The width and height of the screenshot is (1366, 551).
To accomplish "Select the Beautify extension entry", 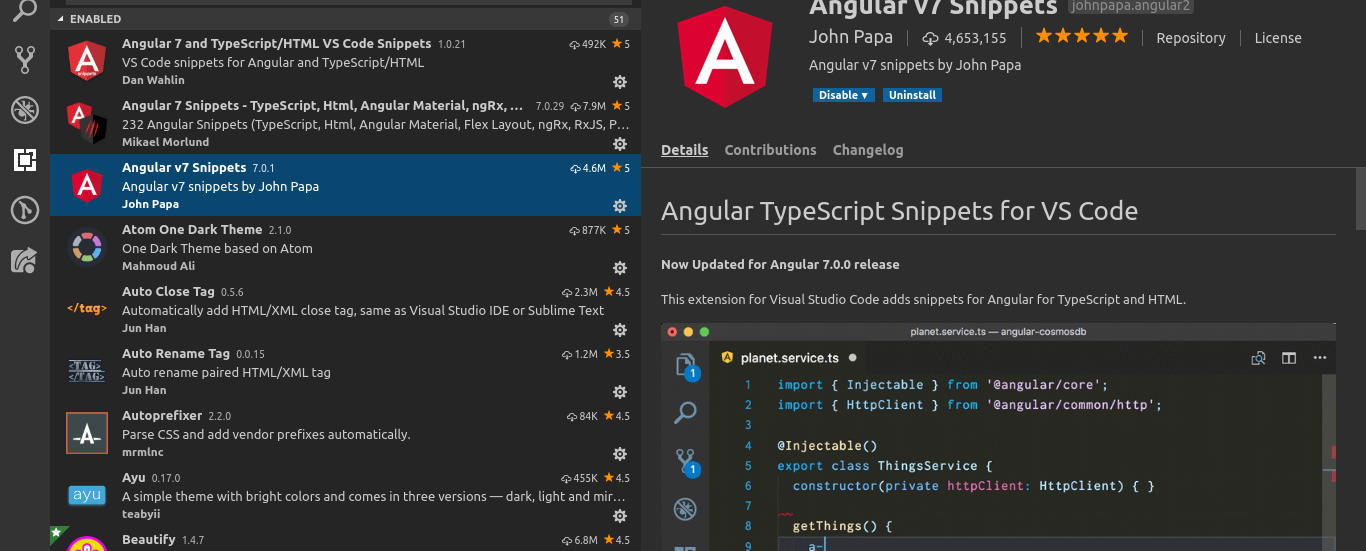I will coord(345,539).
